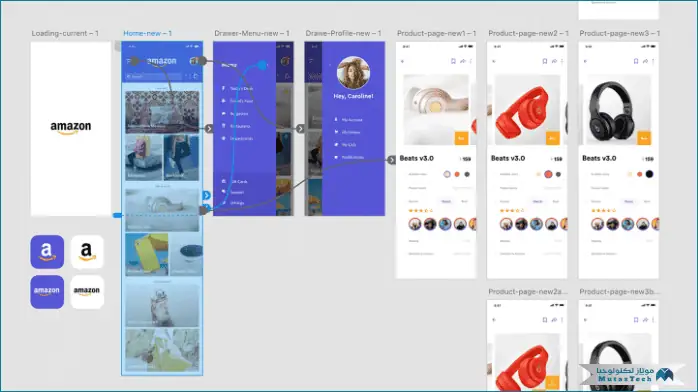The height and width of the screenshot is (392, 698).
Task: Select the purple 'amazon' wordmark app icon
Action: coord(47,292)
